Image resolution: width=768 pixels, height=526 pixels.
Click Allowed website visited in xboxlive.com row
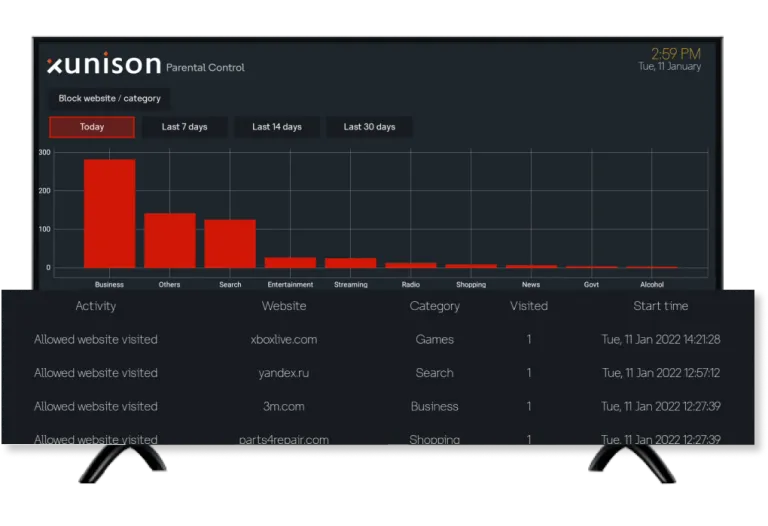point(96,339)
